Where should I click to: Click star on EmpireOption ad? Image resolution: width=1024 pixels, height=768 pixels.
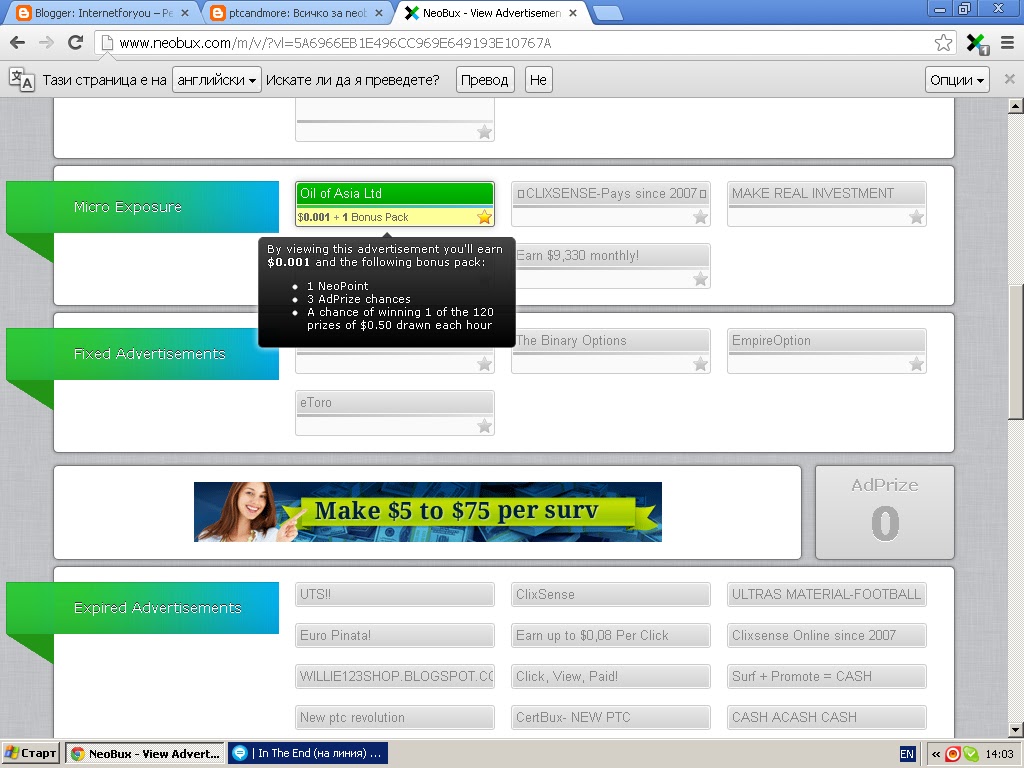click(916, 364)
